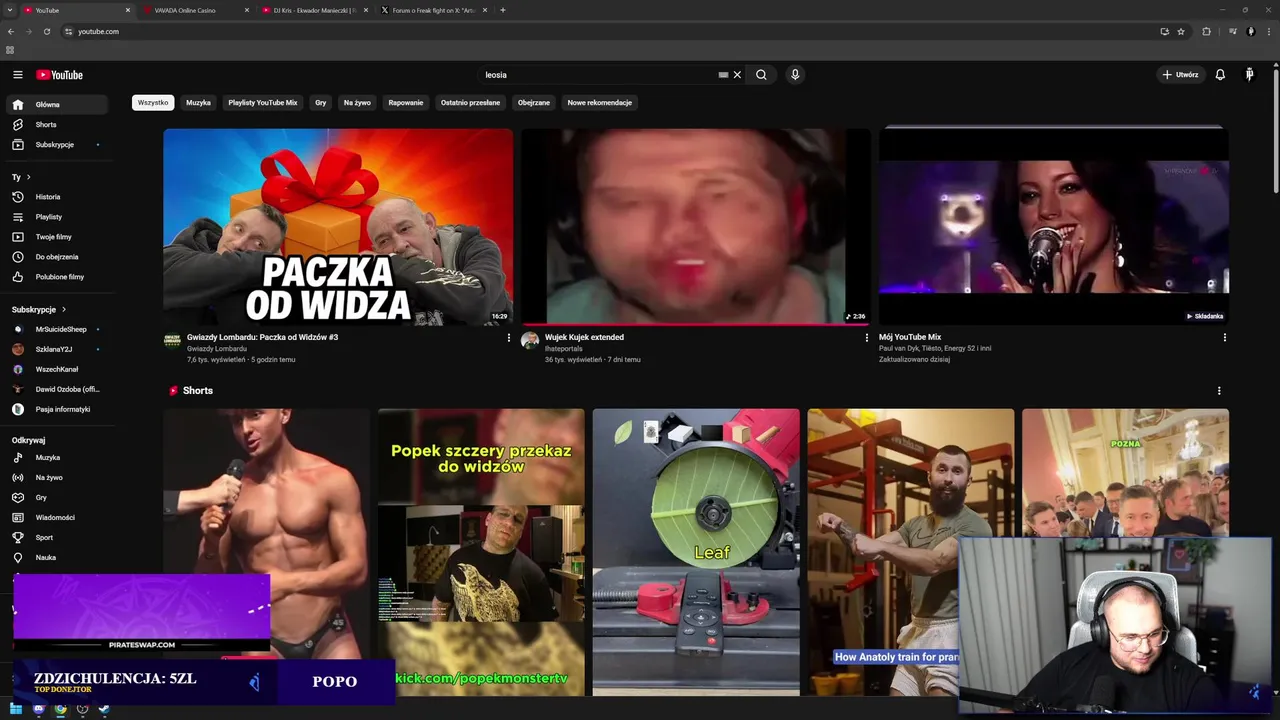The image size is (1280, 720).
Task: Open Pasja informatyki channel
Action: pyautogui.click(x=57, y=410)
